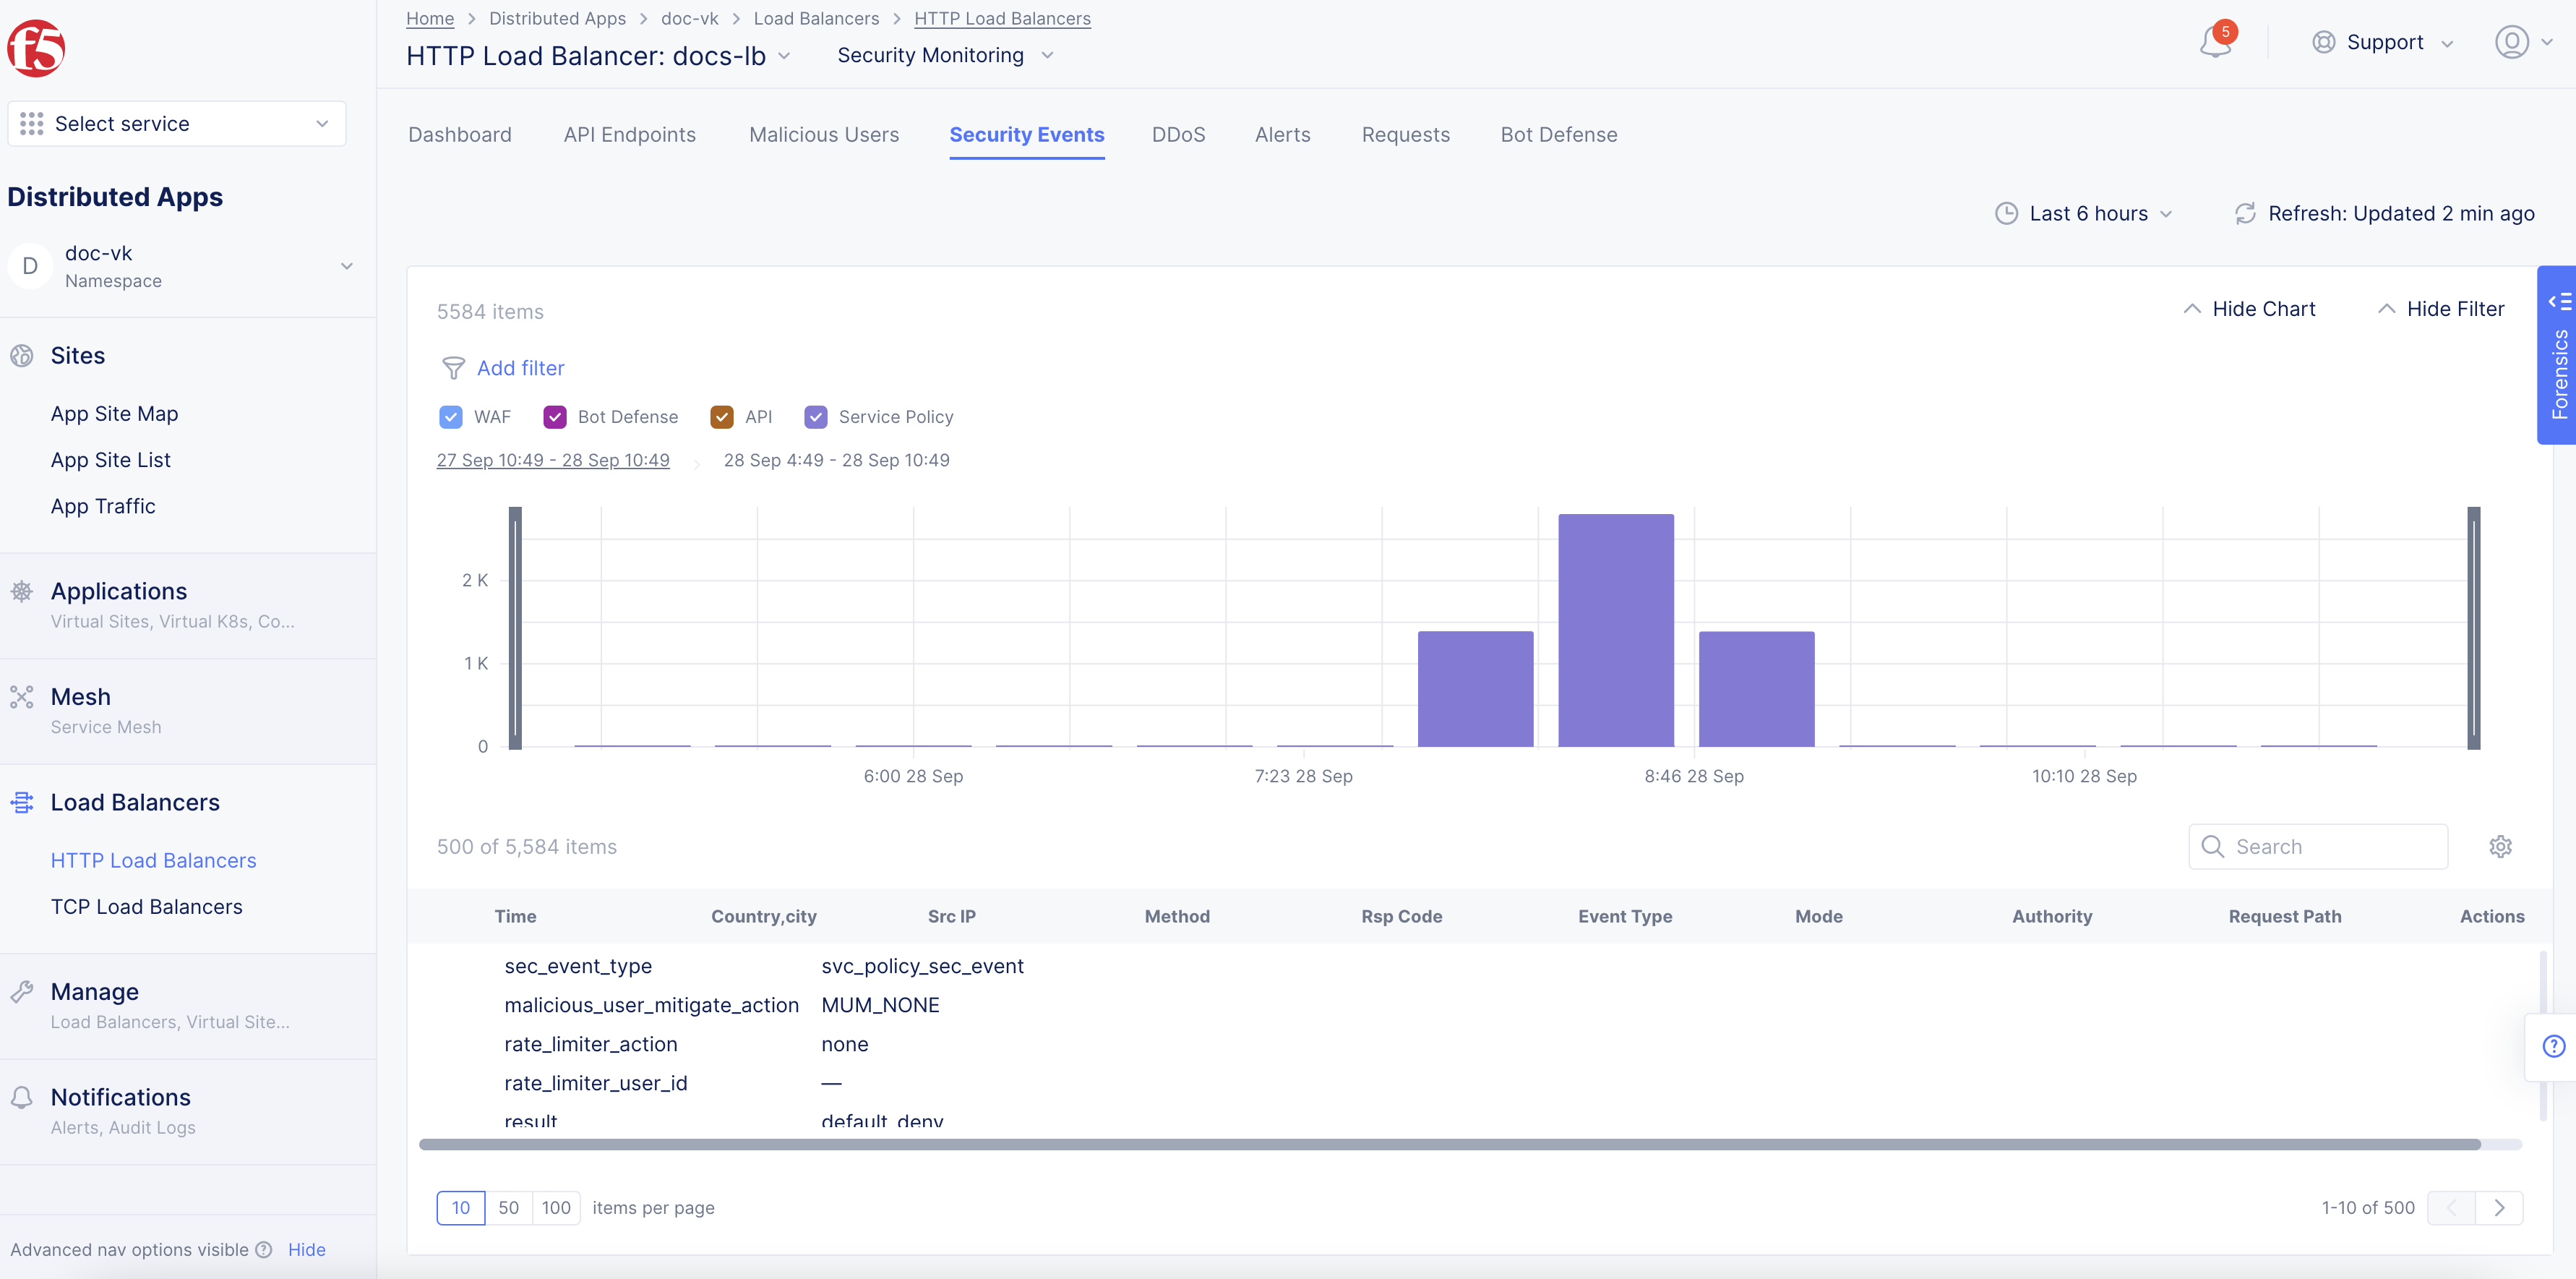This screenshot has width=2576, height=1279.
Task: Open the user account menu icon
Action: (2511, 42)
